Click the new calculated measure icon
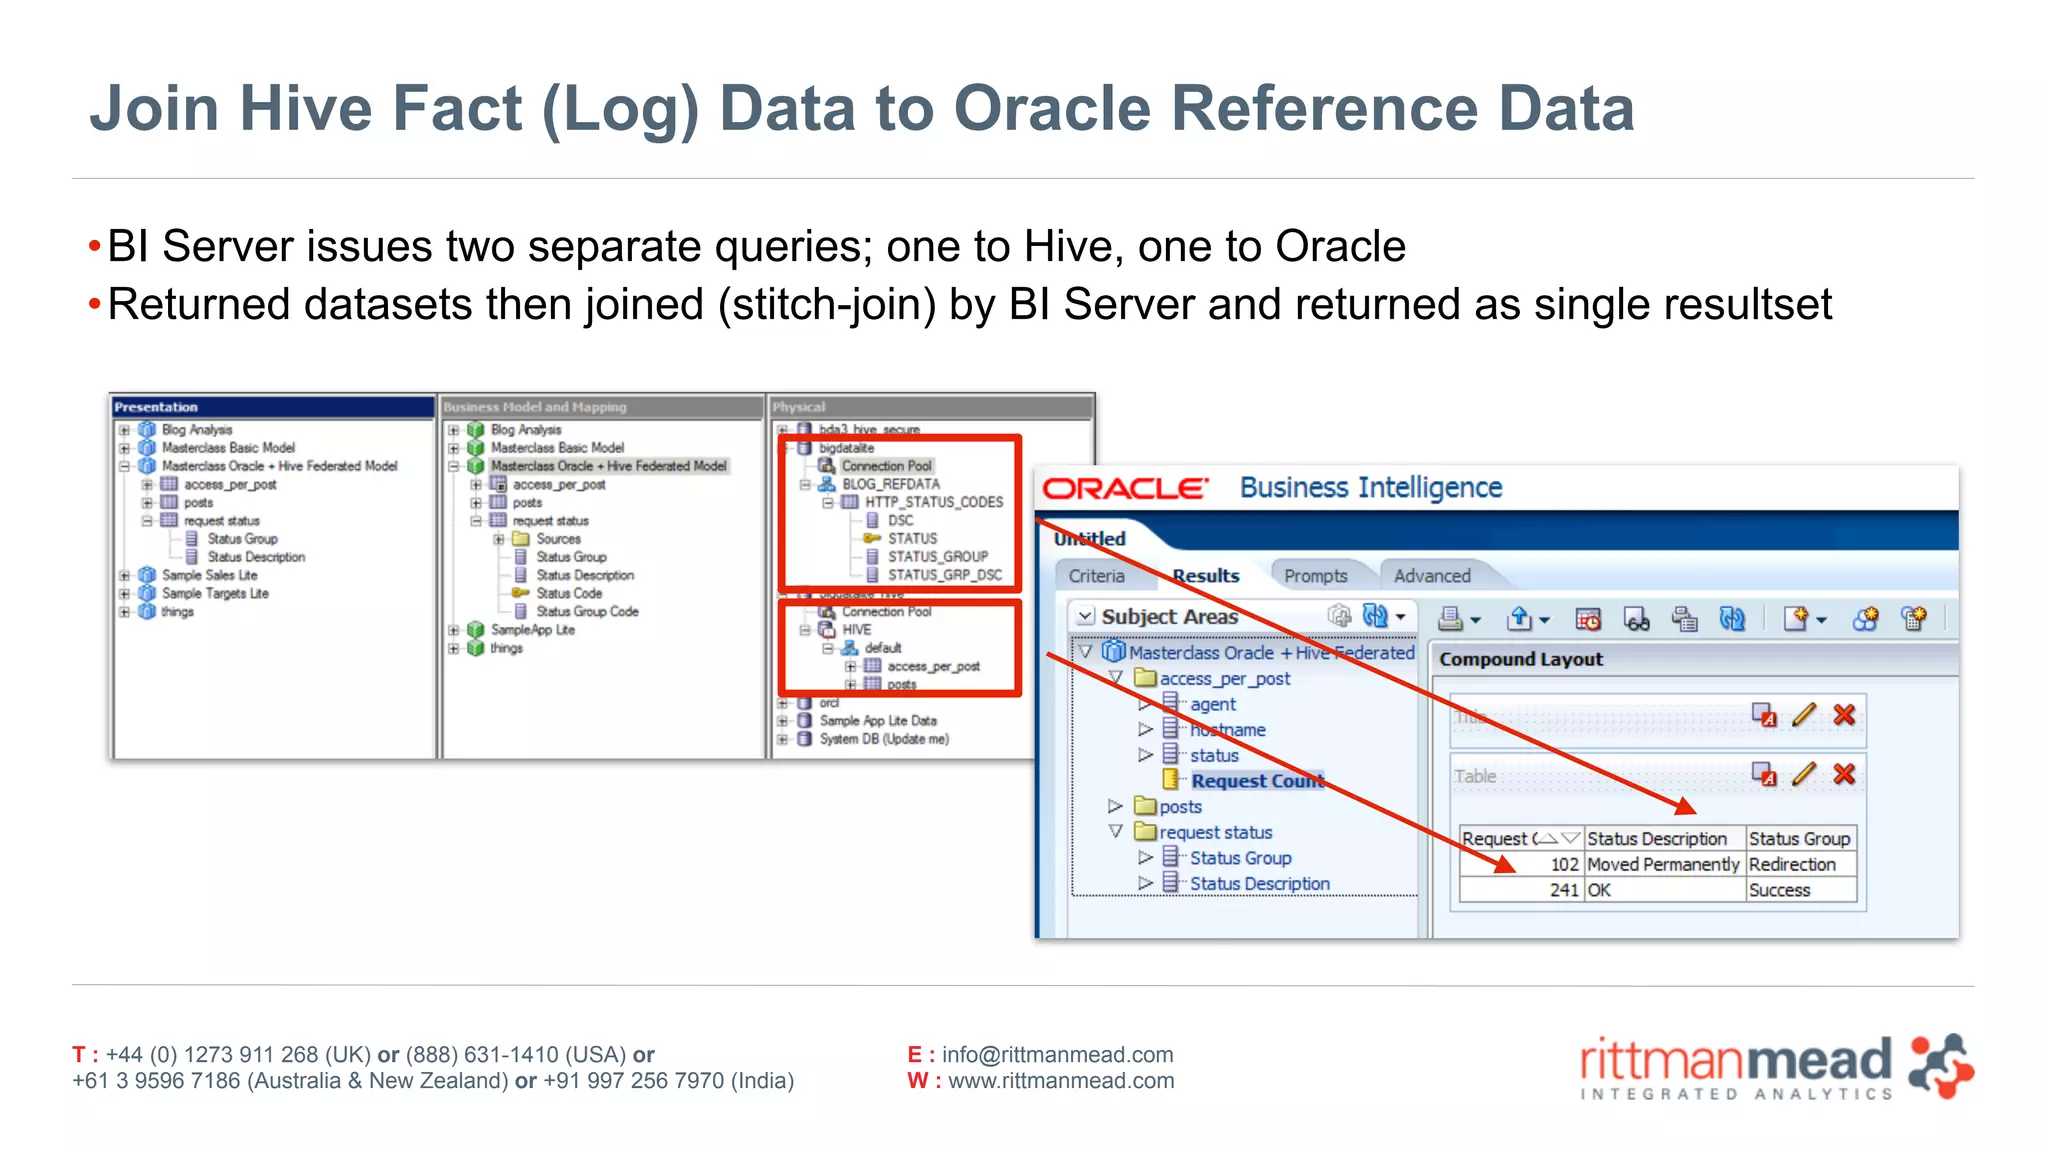 pos(1914,619)
